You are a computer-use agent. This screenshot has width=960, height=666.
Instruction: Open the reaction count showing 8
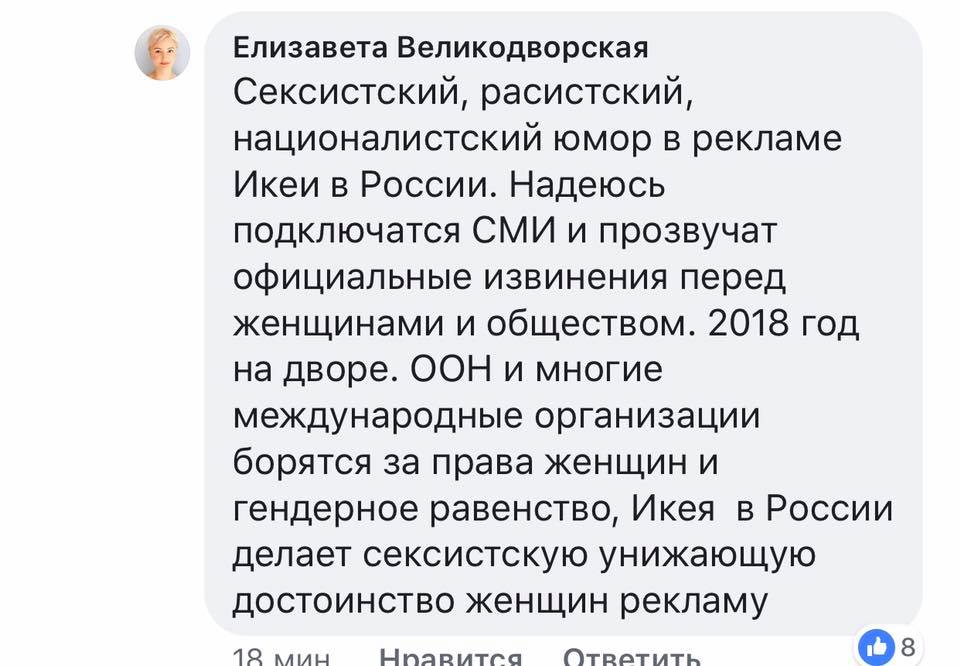(x=908, y=647)
